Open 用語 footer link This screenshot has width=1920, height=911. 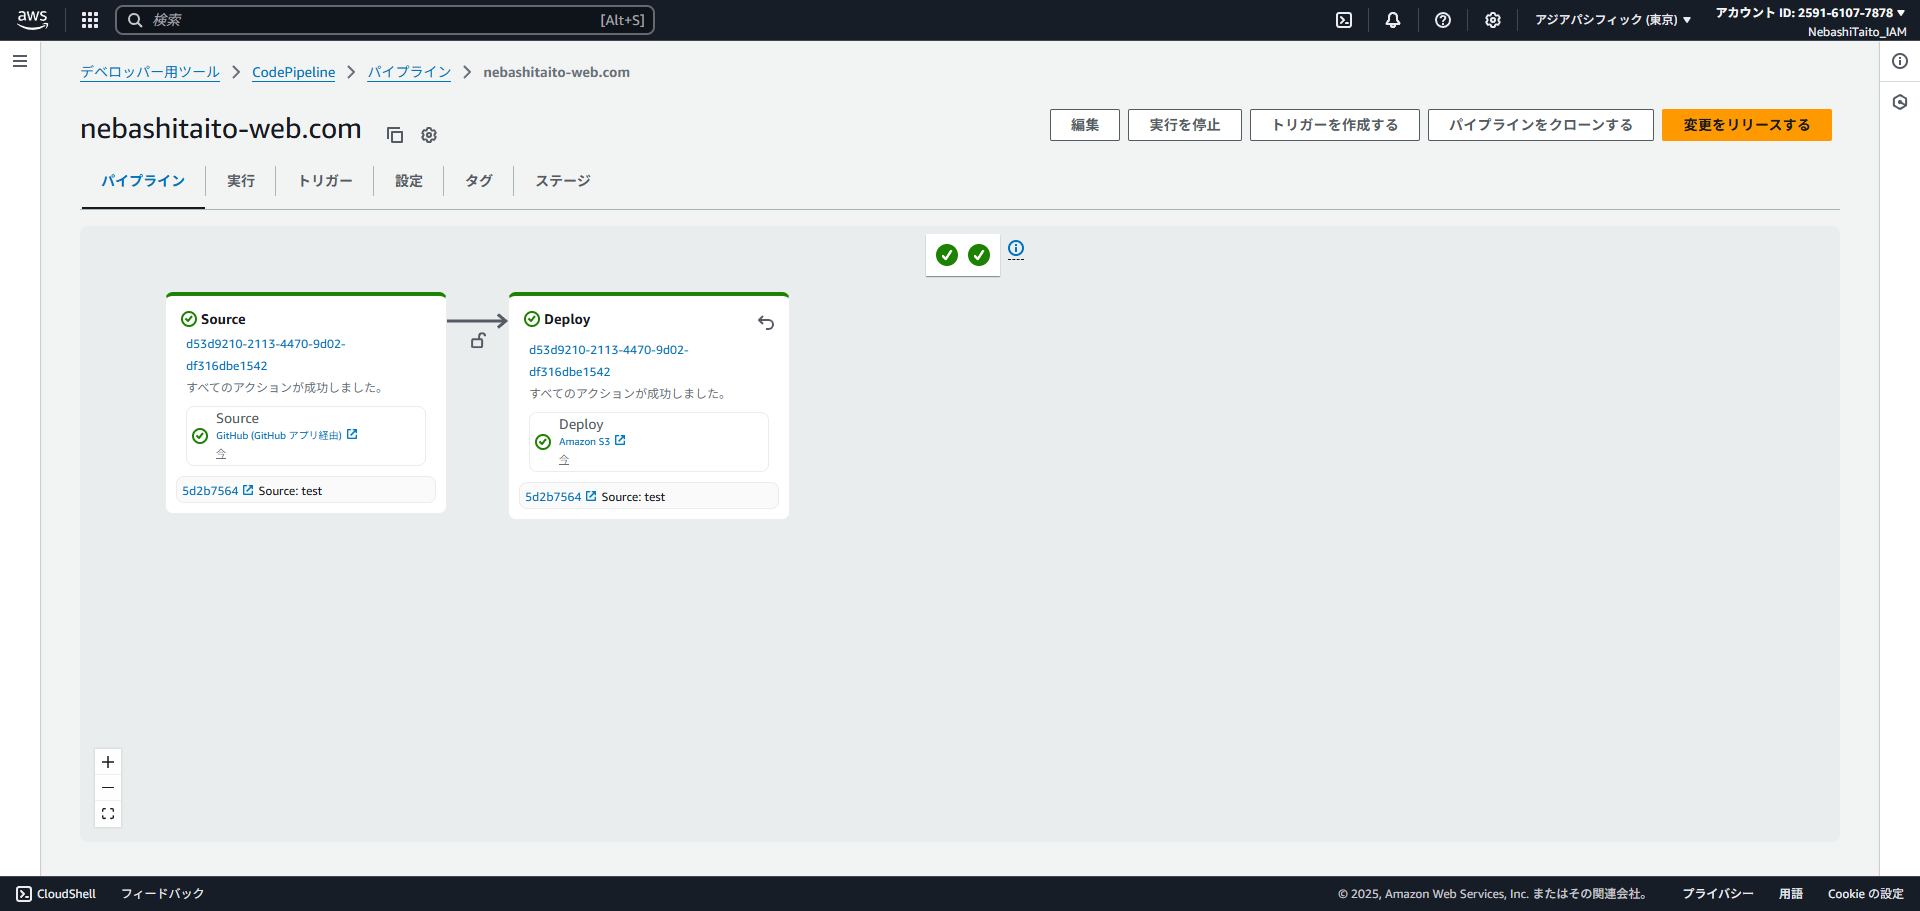(1791, 894)
